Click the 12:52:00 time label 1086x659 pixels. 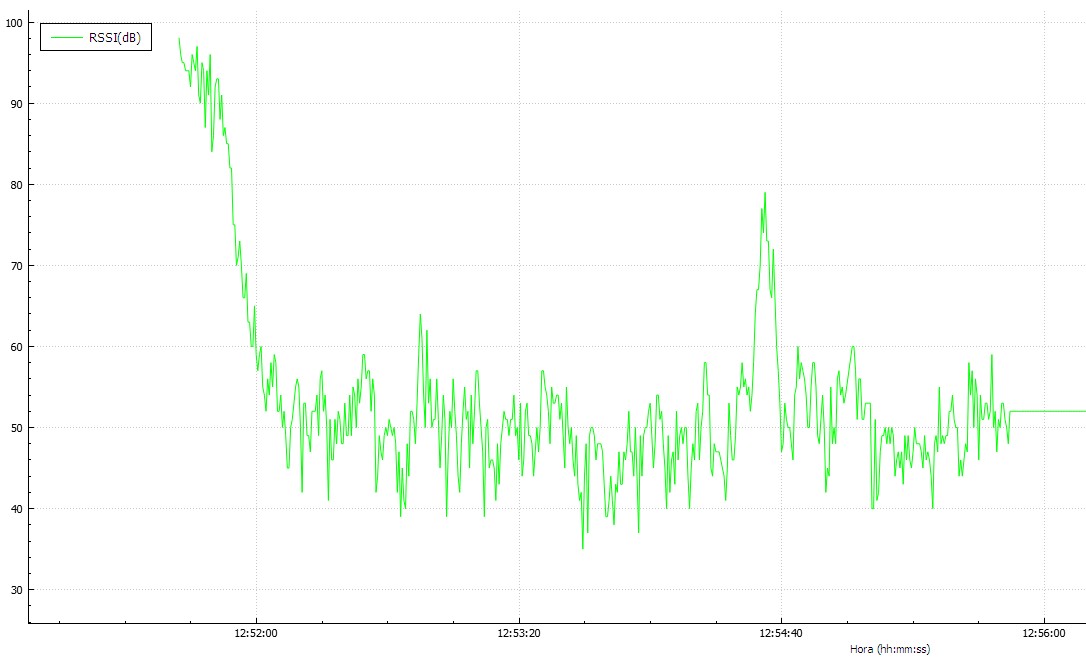click(256, 634)
